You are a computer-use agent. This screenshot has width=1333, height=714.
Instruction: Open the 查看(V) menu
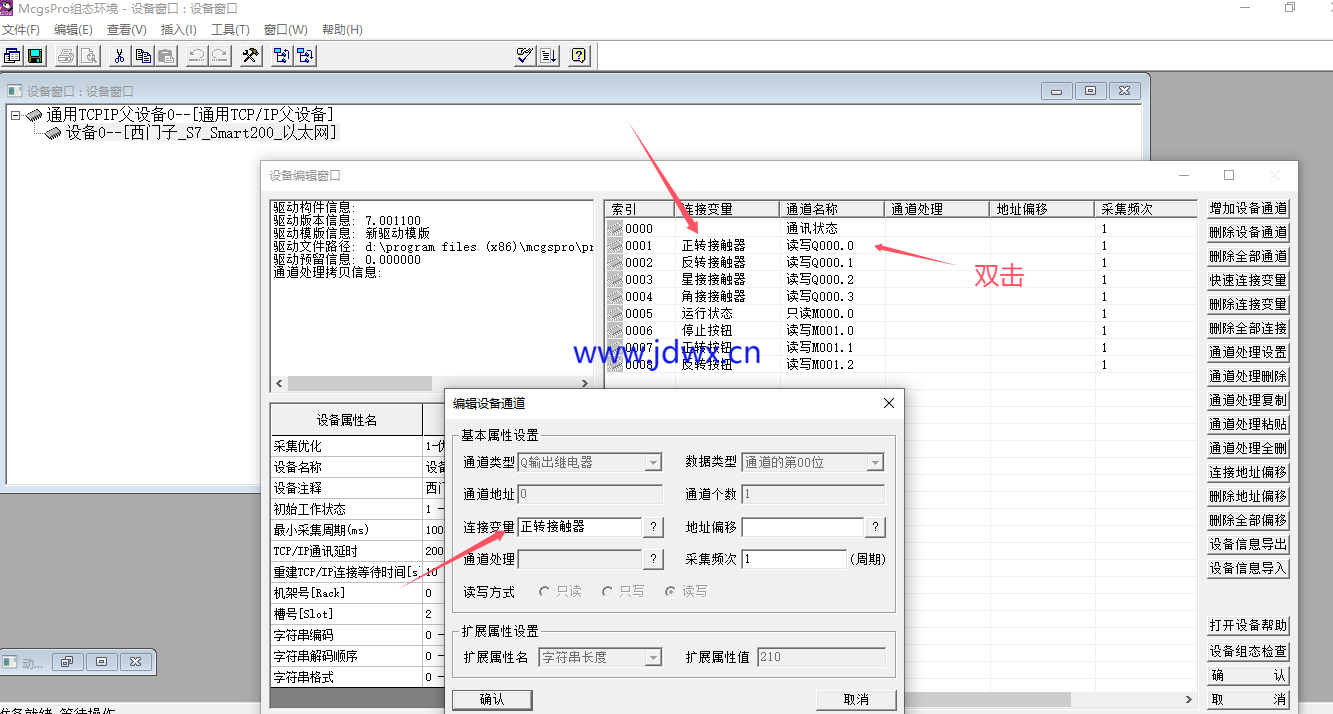point(127,30)
